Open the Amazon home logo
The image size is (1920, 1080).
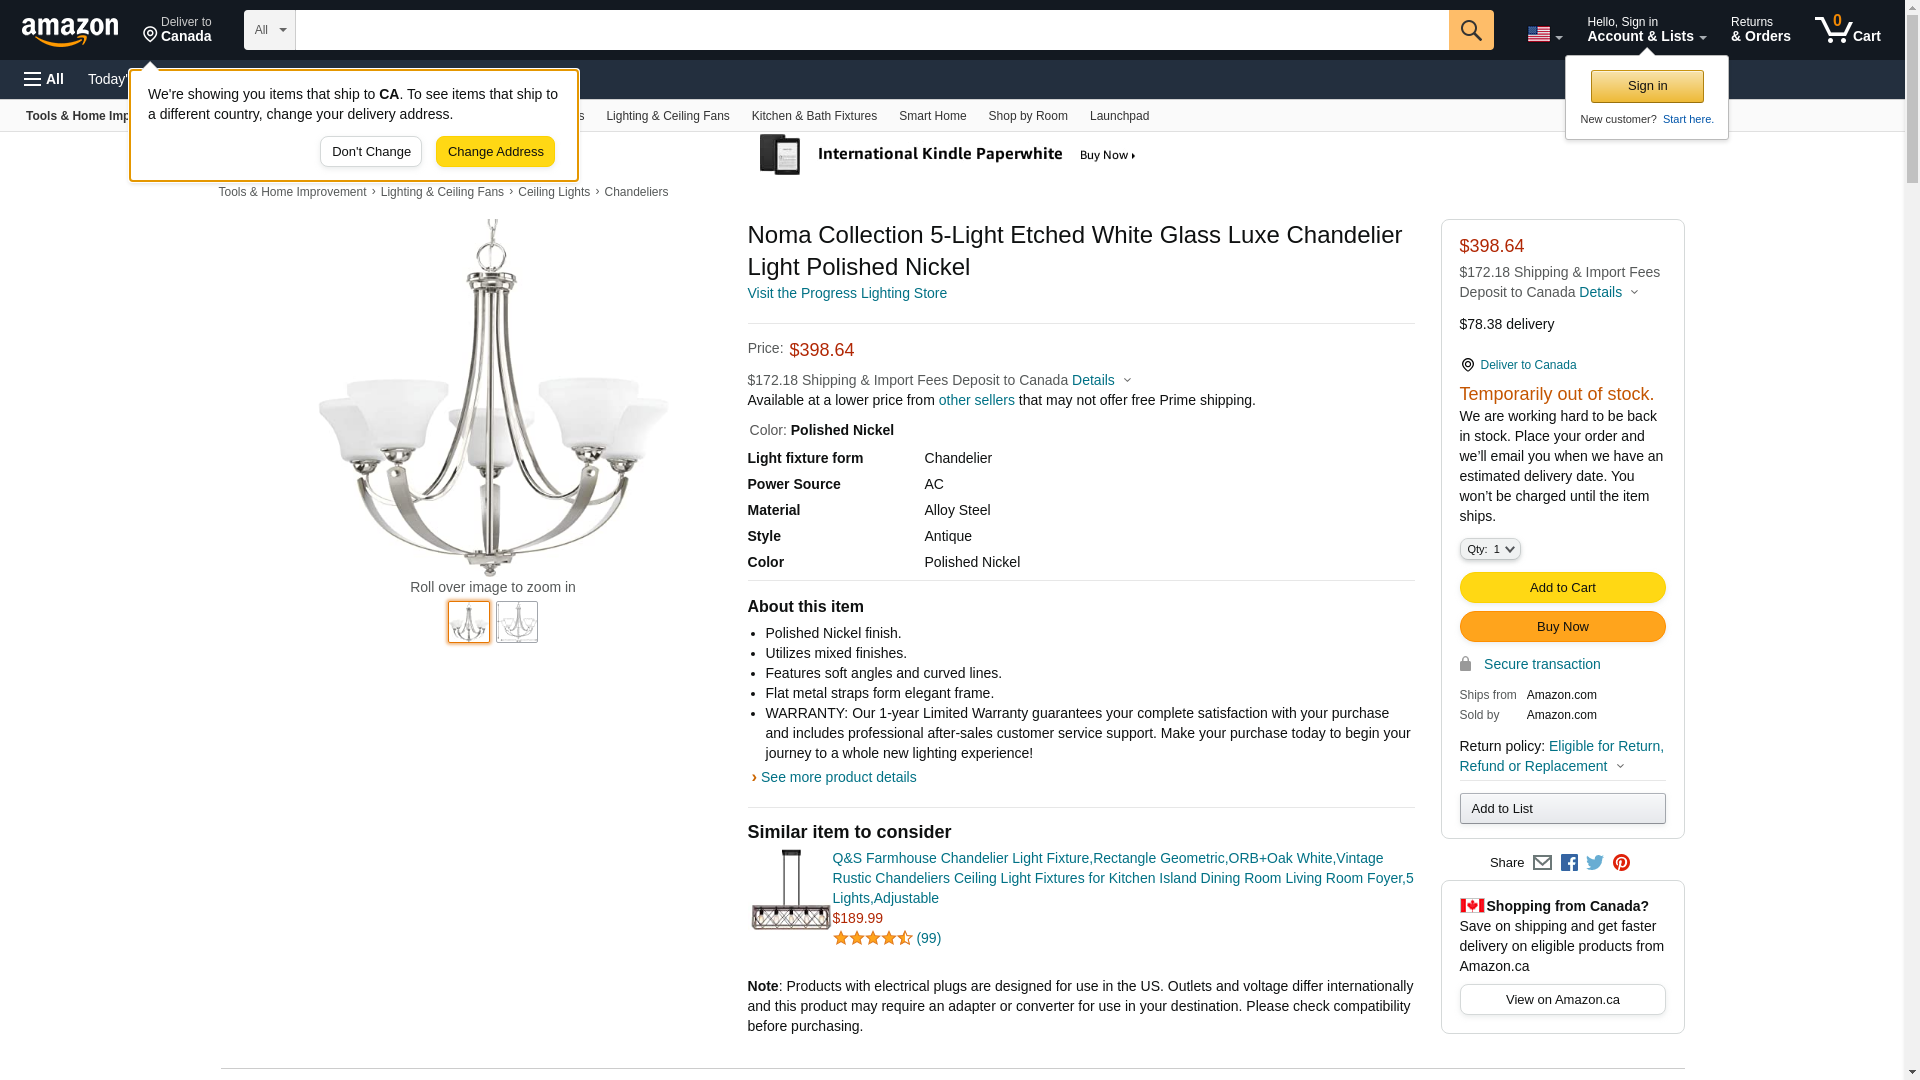[70, 31]
